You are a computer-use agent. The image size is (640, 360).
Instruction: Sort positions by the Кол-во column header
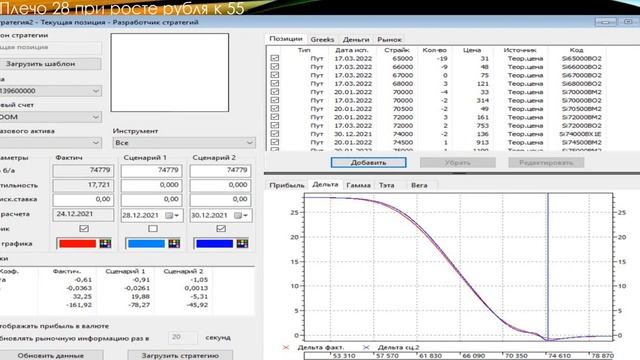click(x=434, y=50)
